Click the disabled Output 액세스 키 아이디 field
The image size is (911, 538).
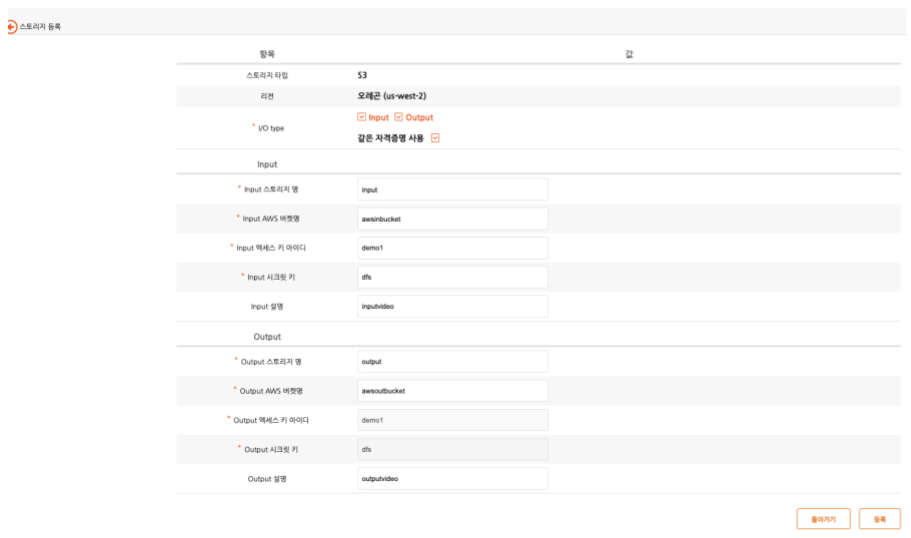[x=452, y=420]
